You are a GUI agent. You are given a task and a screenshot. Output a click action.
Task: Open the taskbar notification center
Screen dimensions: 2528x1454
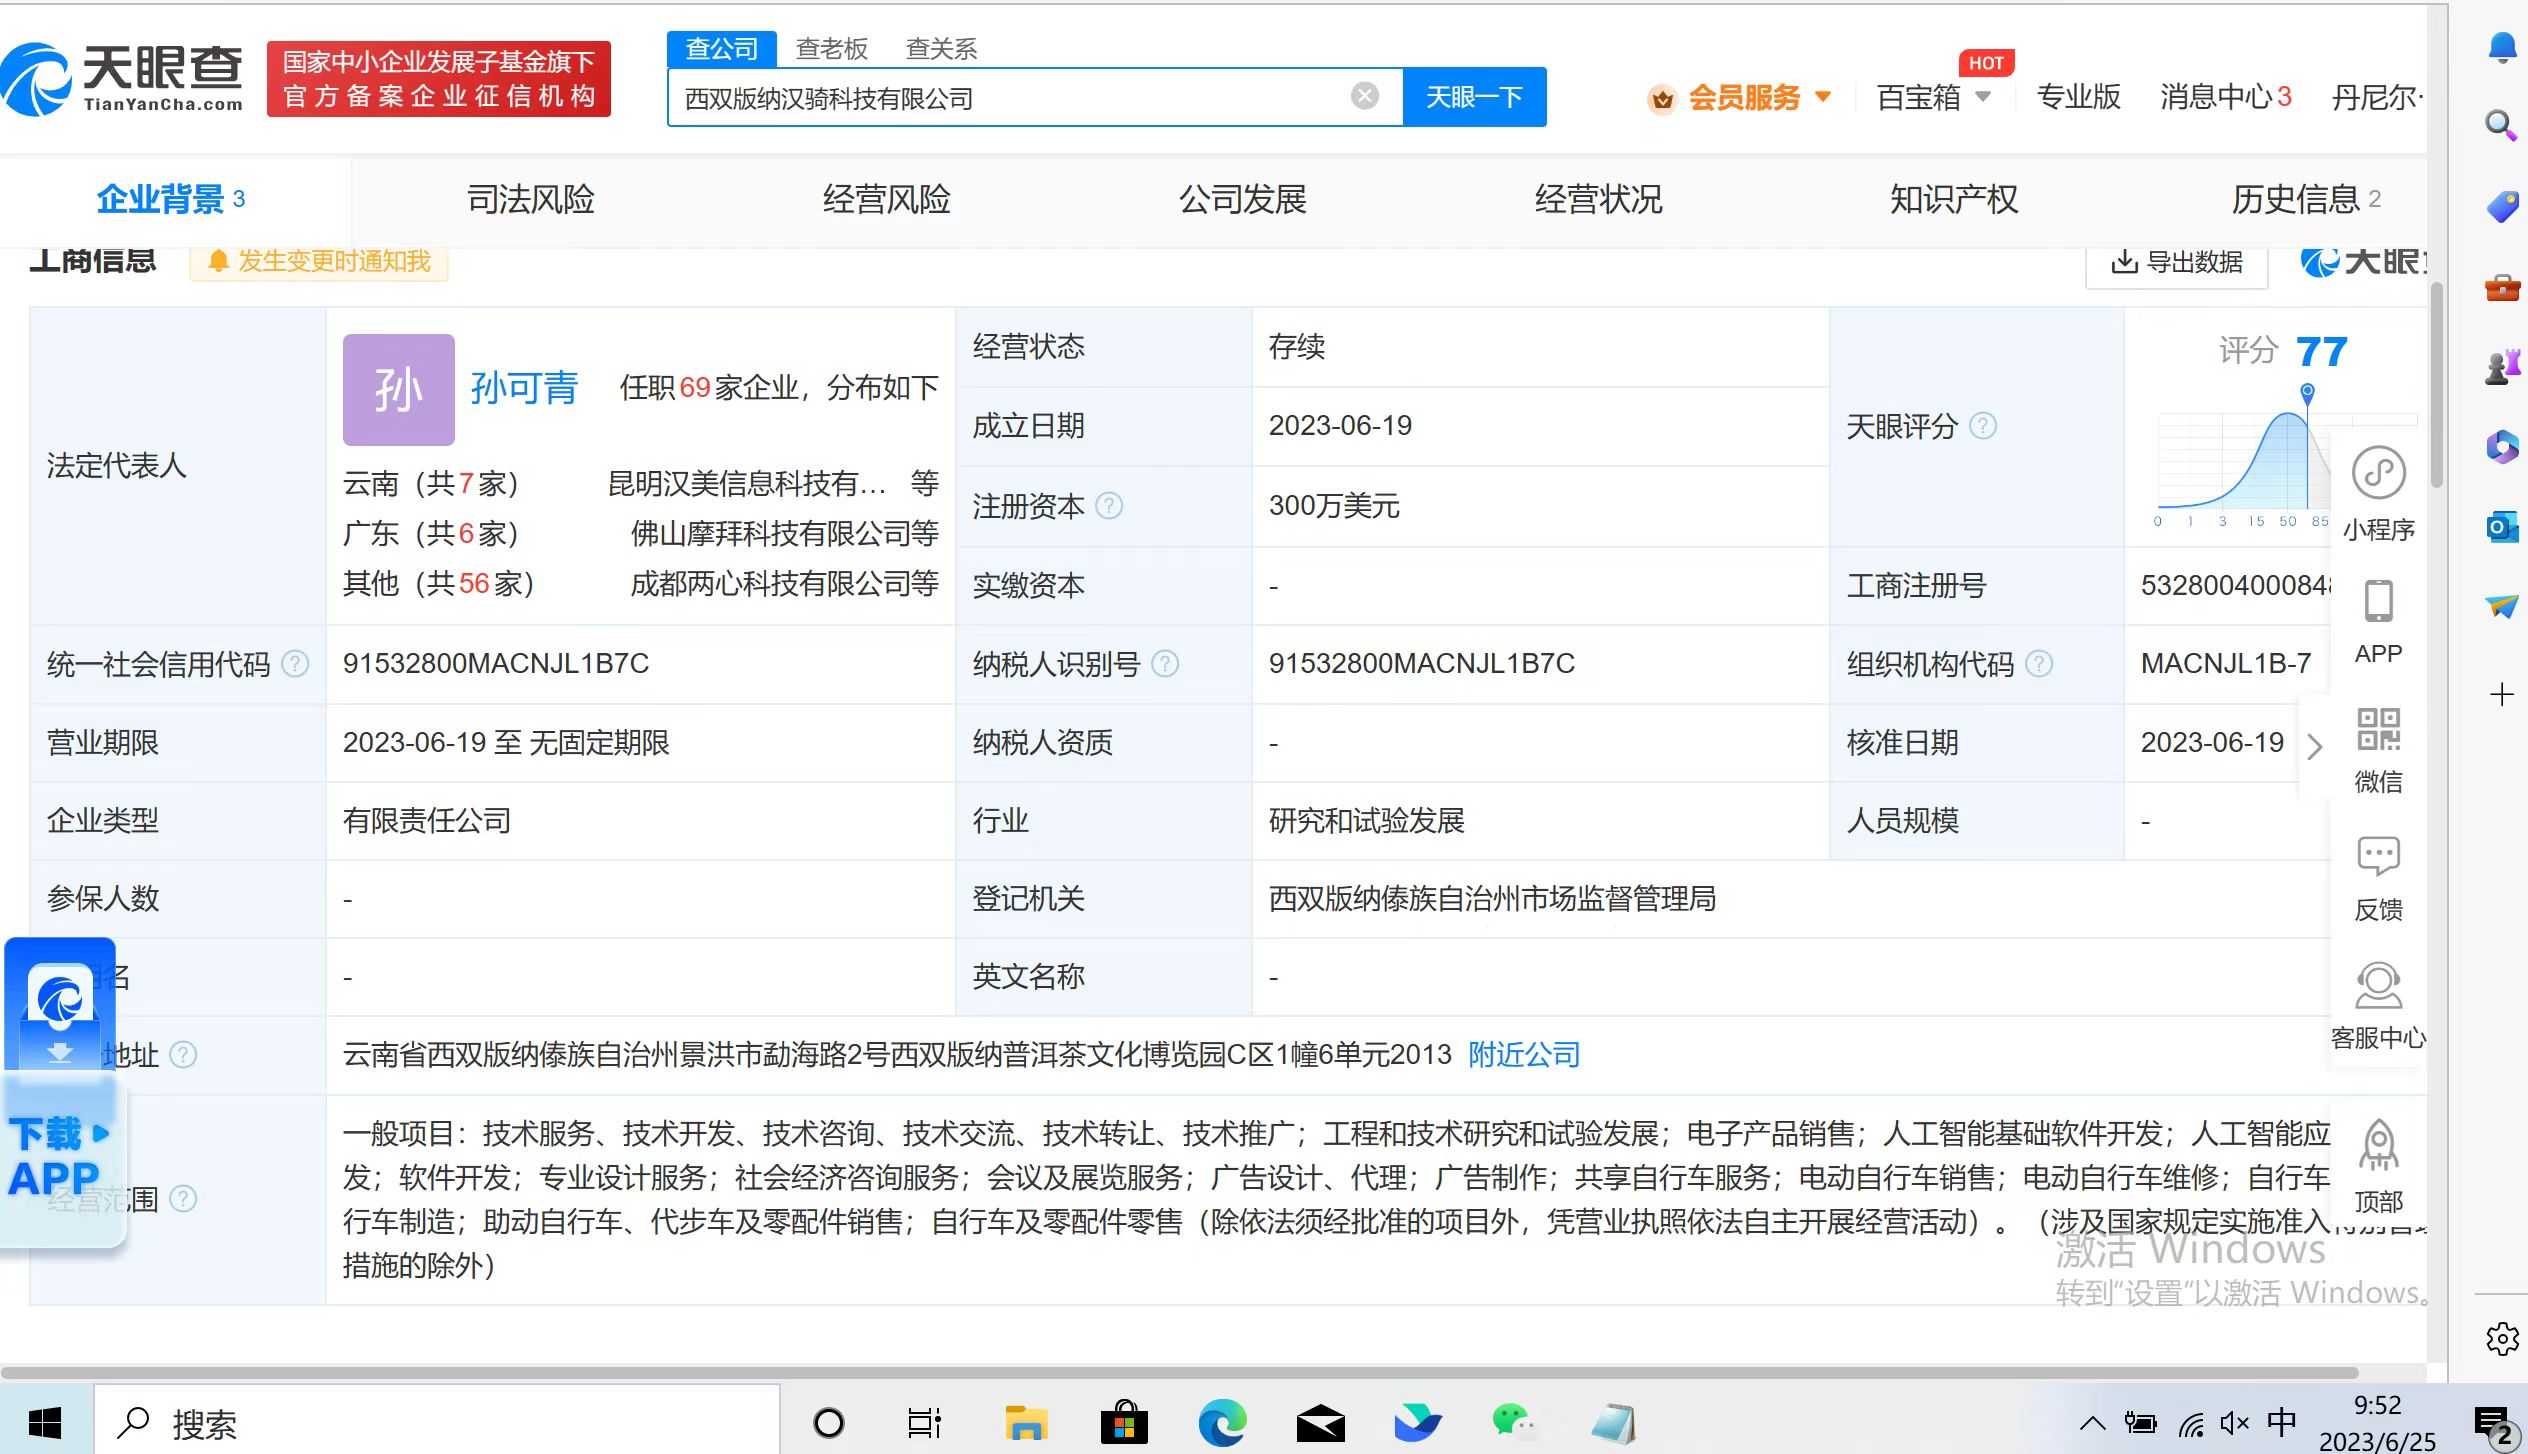pyautogui.click(x=2492, y=1422)
